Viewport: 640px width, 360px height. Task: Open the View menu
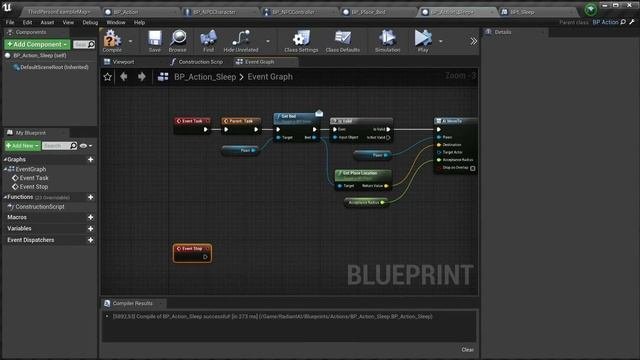68,22
